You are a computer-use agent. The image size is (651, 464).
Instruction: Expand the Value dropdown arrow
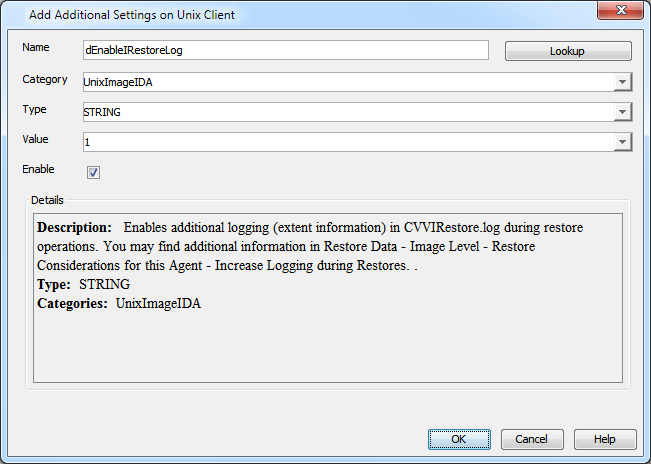click(x=622, y=142)
